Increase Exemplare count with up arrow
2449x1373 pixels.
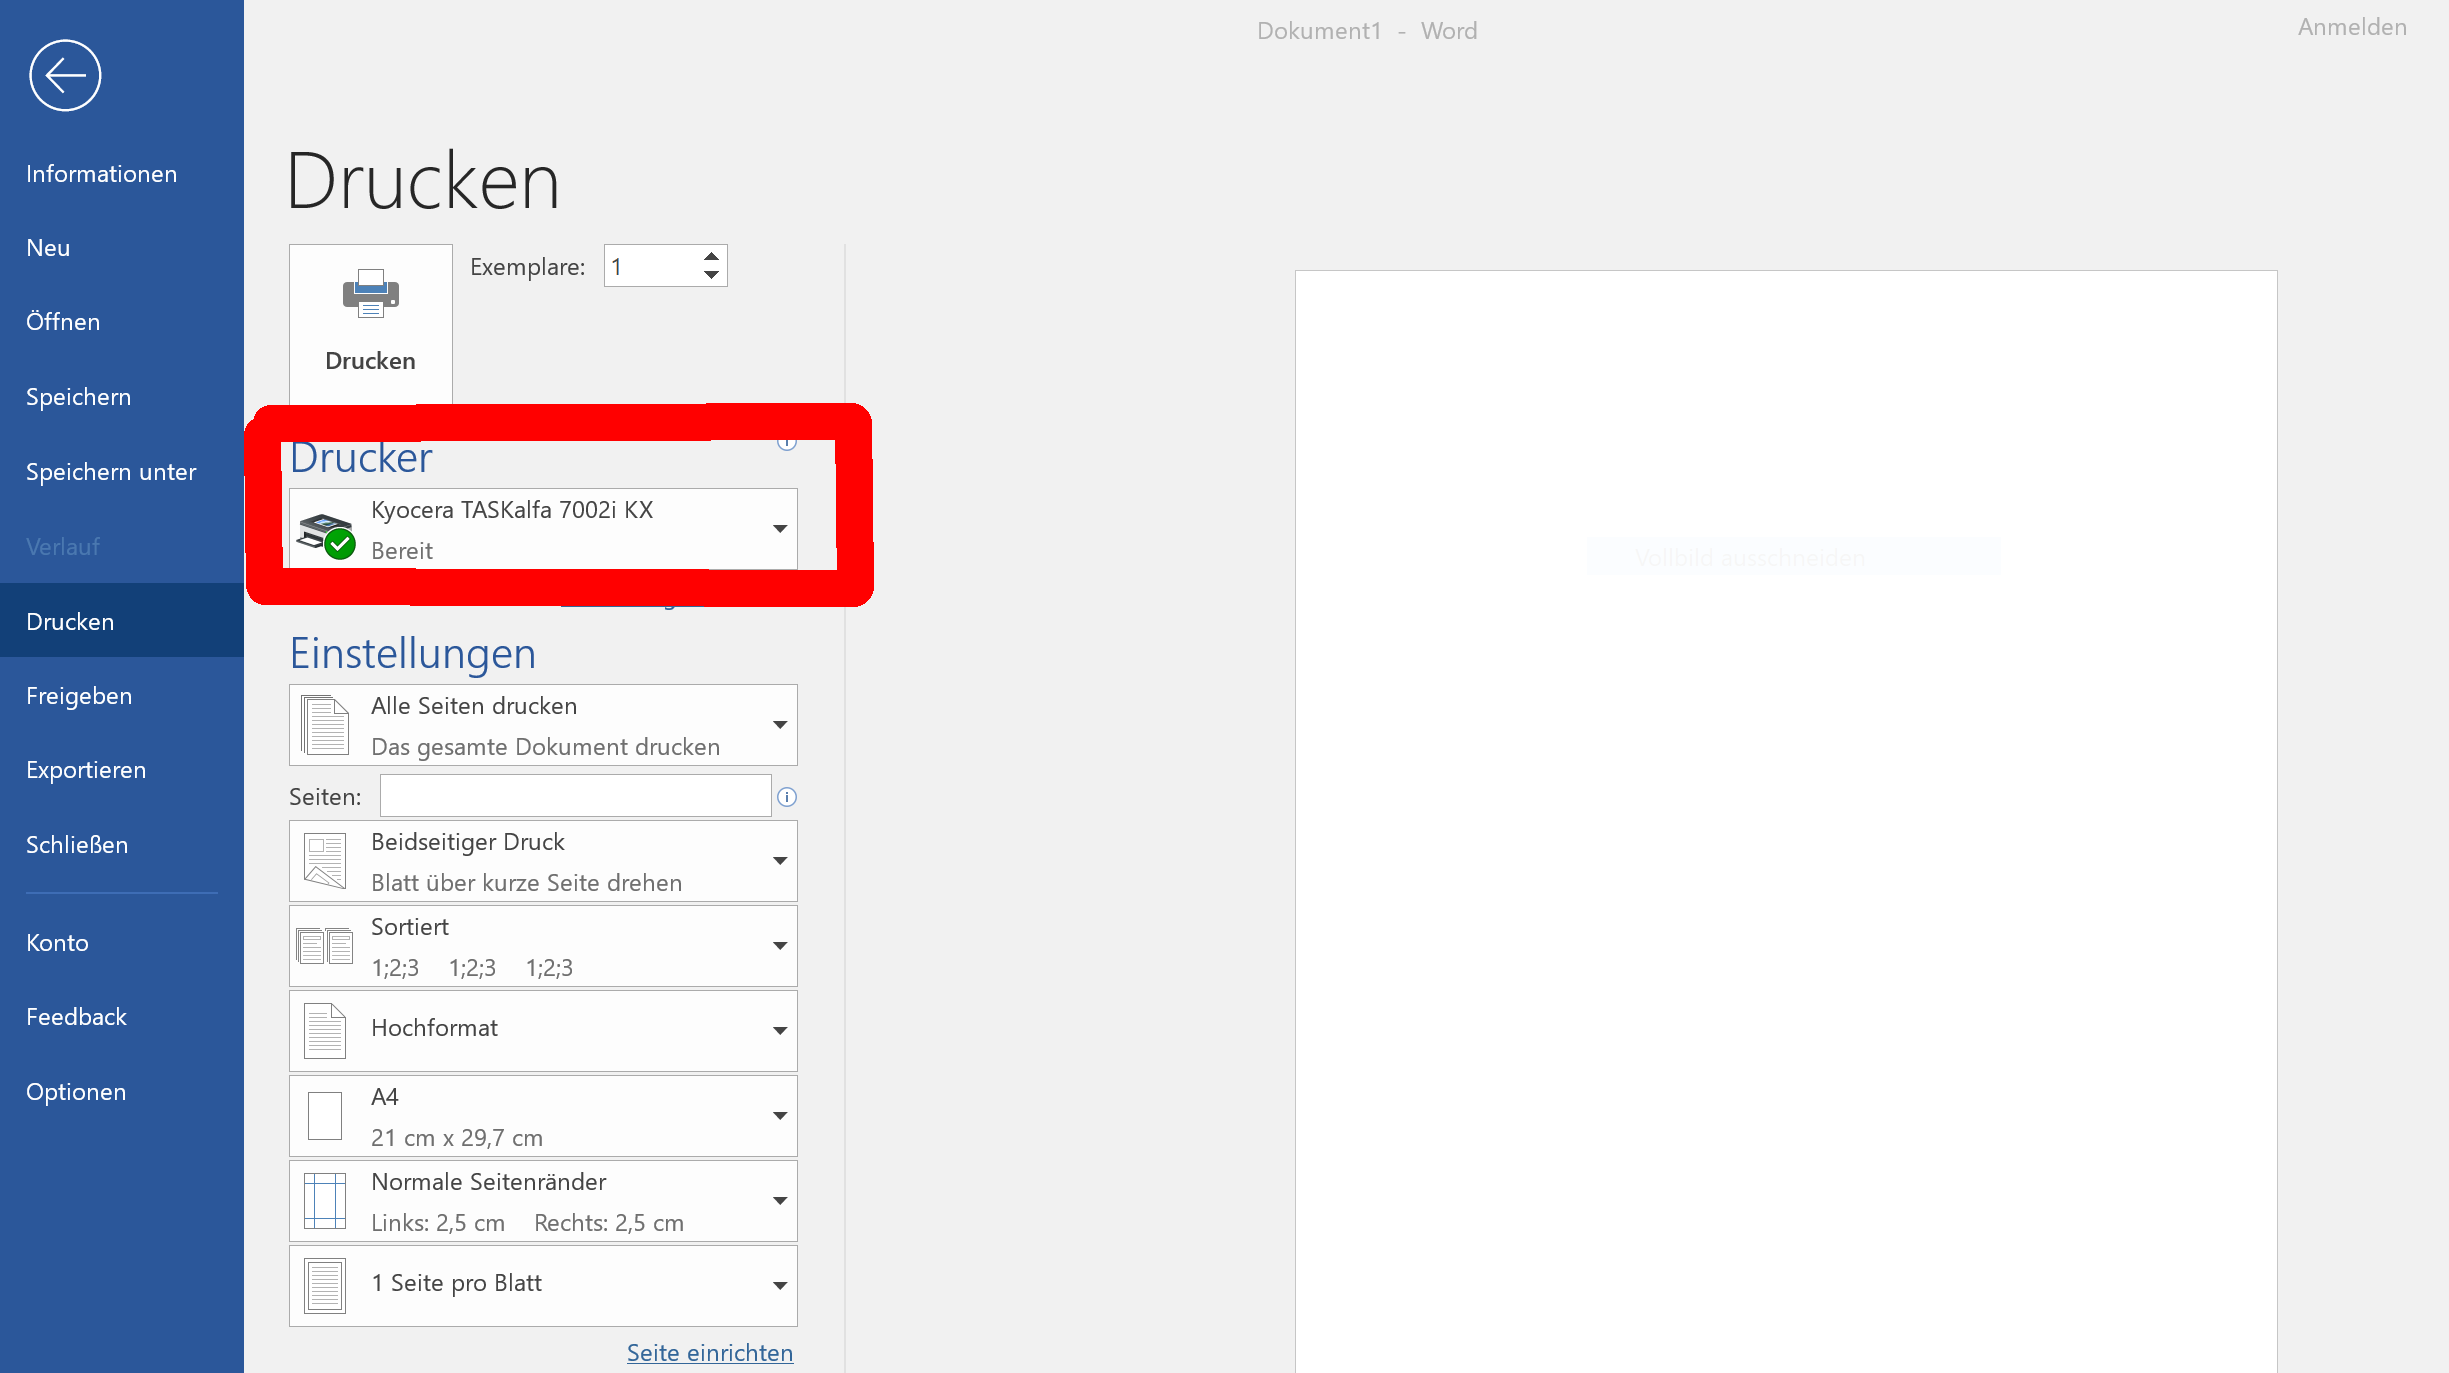point(711,256)
